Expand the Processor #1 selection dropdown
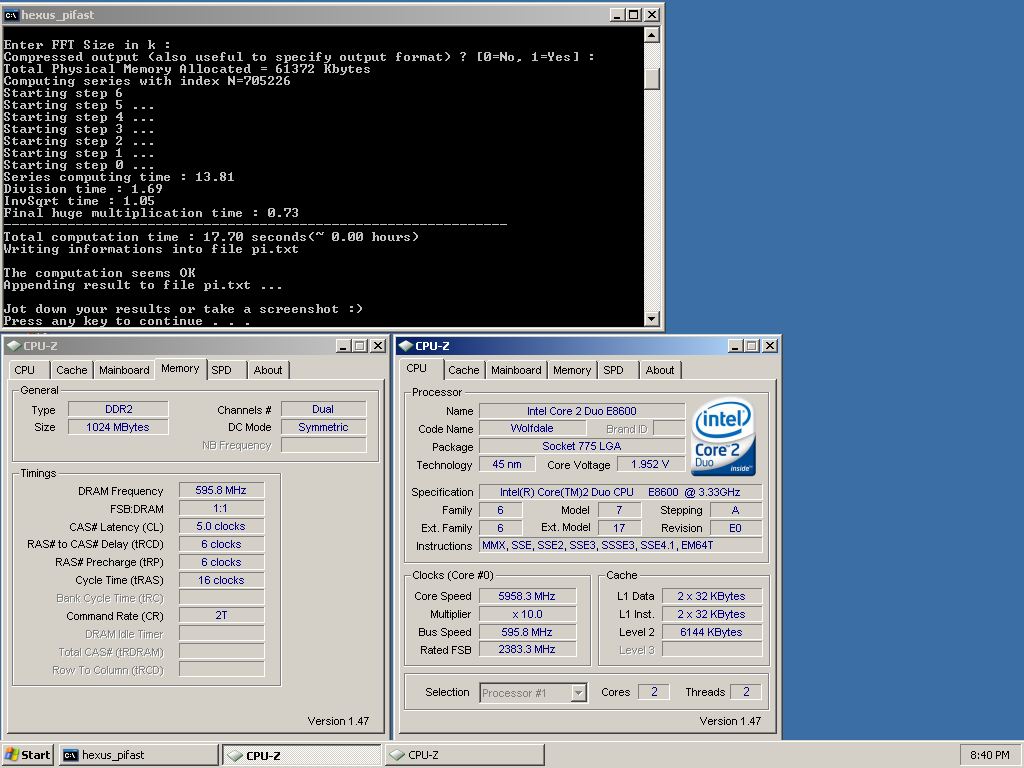Image resolution: width=1024 pixels, height=768 pixels. pos(579,693)
